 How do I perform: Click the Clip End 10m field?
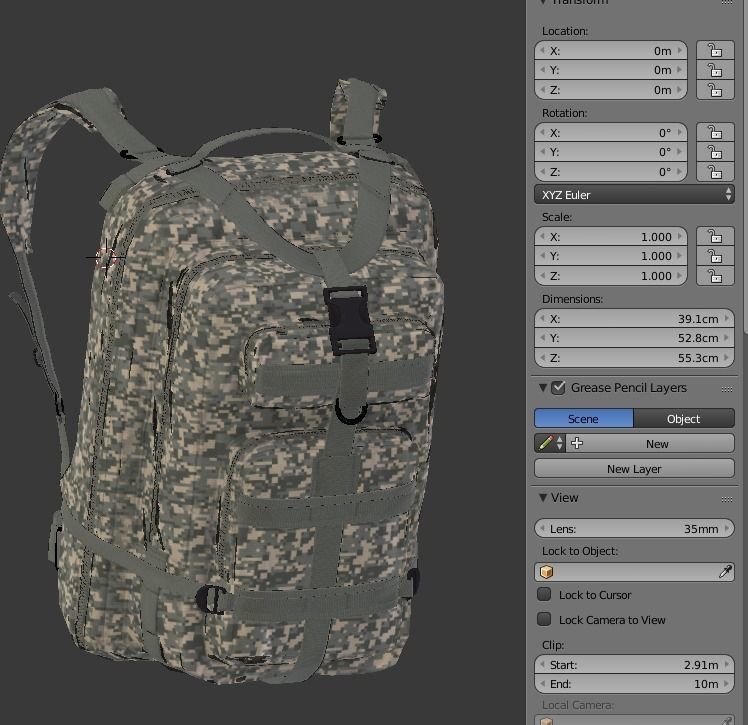634,684
